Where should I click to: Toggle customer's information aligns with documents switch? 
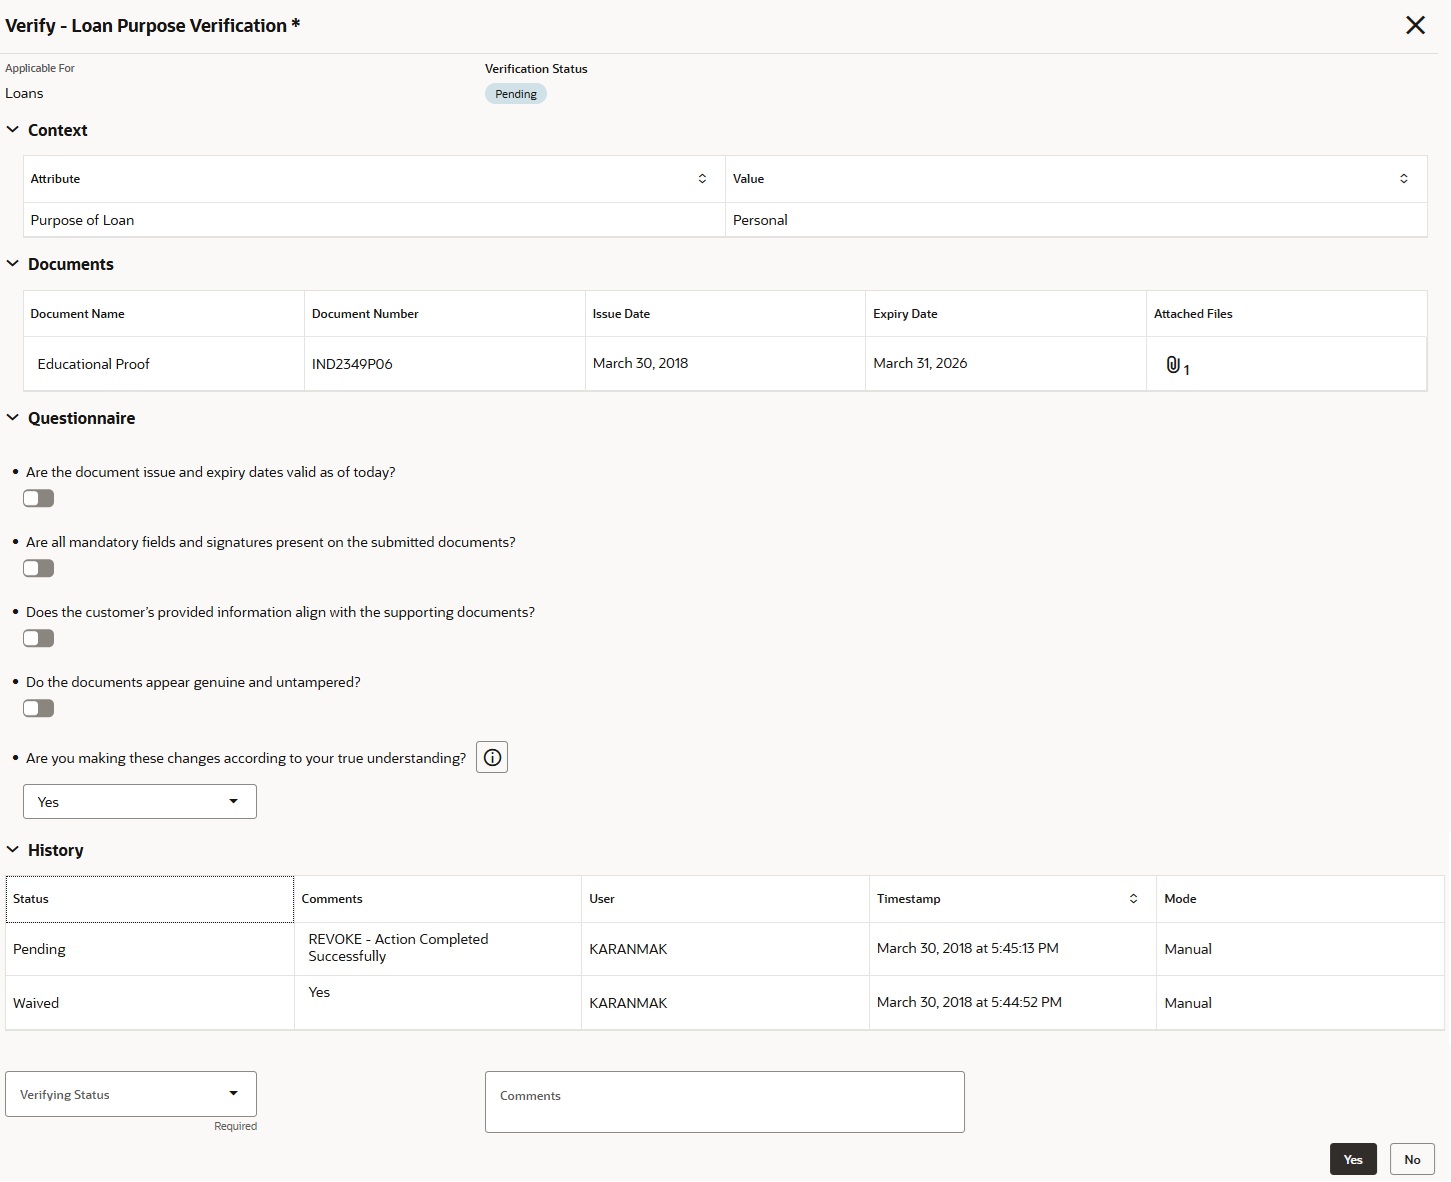[x=39, y=638]
